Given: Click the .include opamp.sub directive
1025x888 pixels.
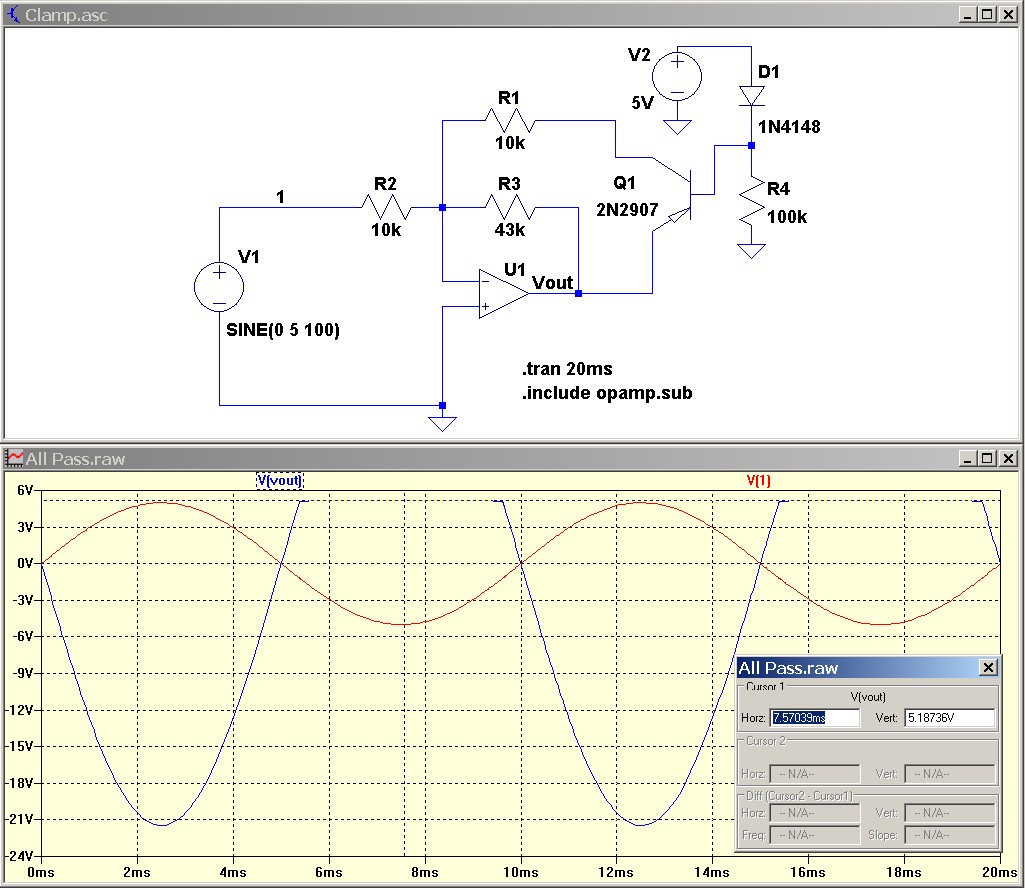Looking at the screenshot, I should tap(607, 393).
